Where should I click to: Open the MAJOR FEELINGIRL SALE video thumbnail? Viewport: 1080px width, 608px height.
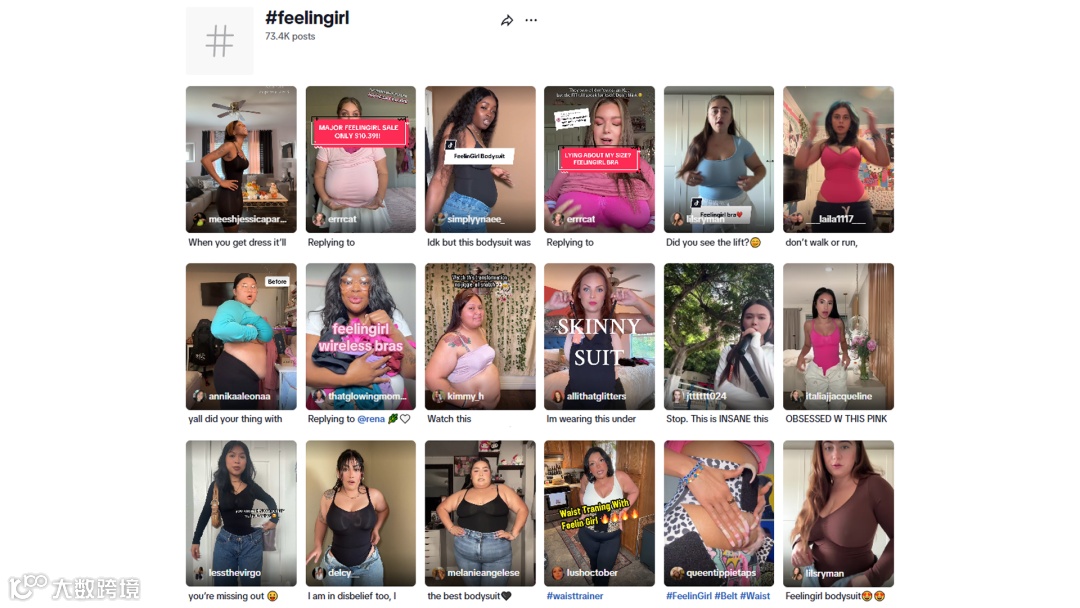pyautogui.click(x=361, y=159)
